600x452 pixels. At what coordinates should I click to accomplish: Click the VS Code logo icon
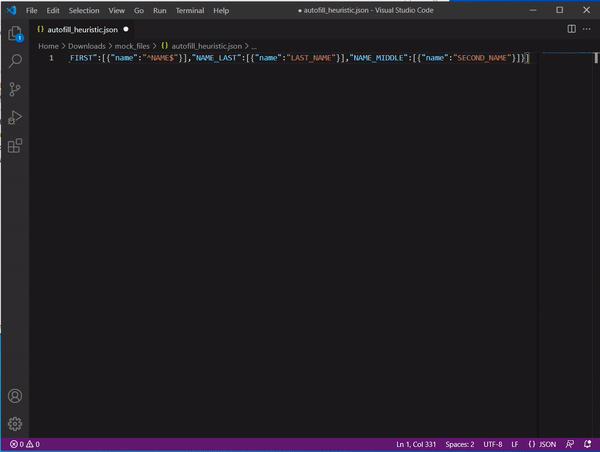click(11, 10)
